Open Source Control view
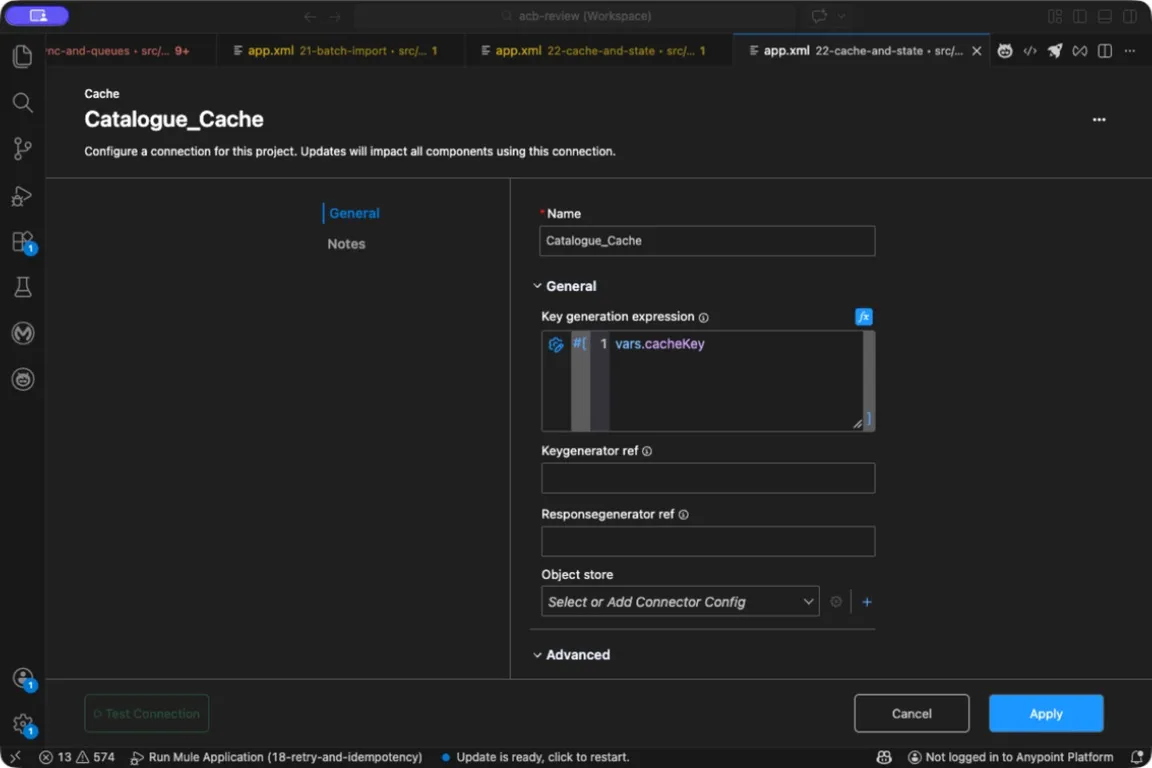The image size is (1152, 768). [23, 148]
